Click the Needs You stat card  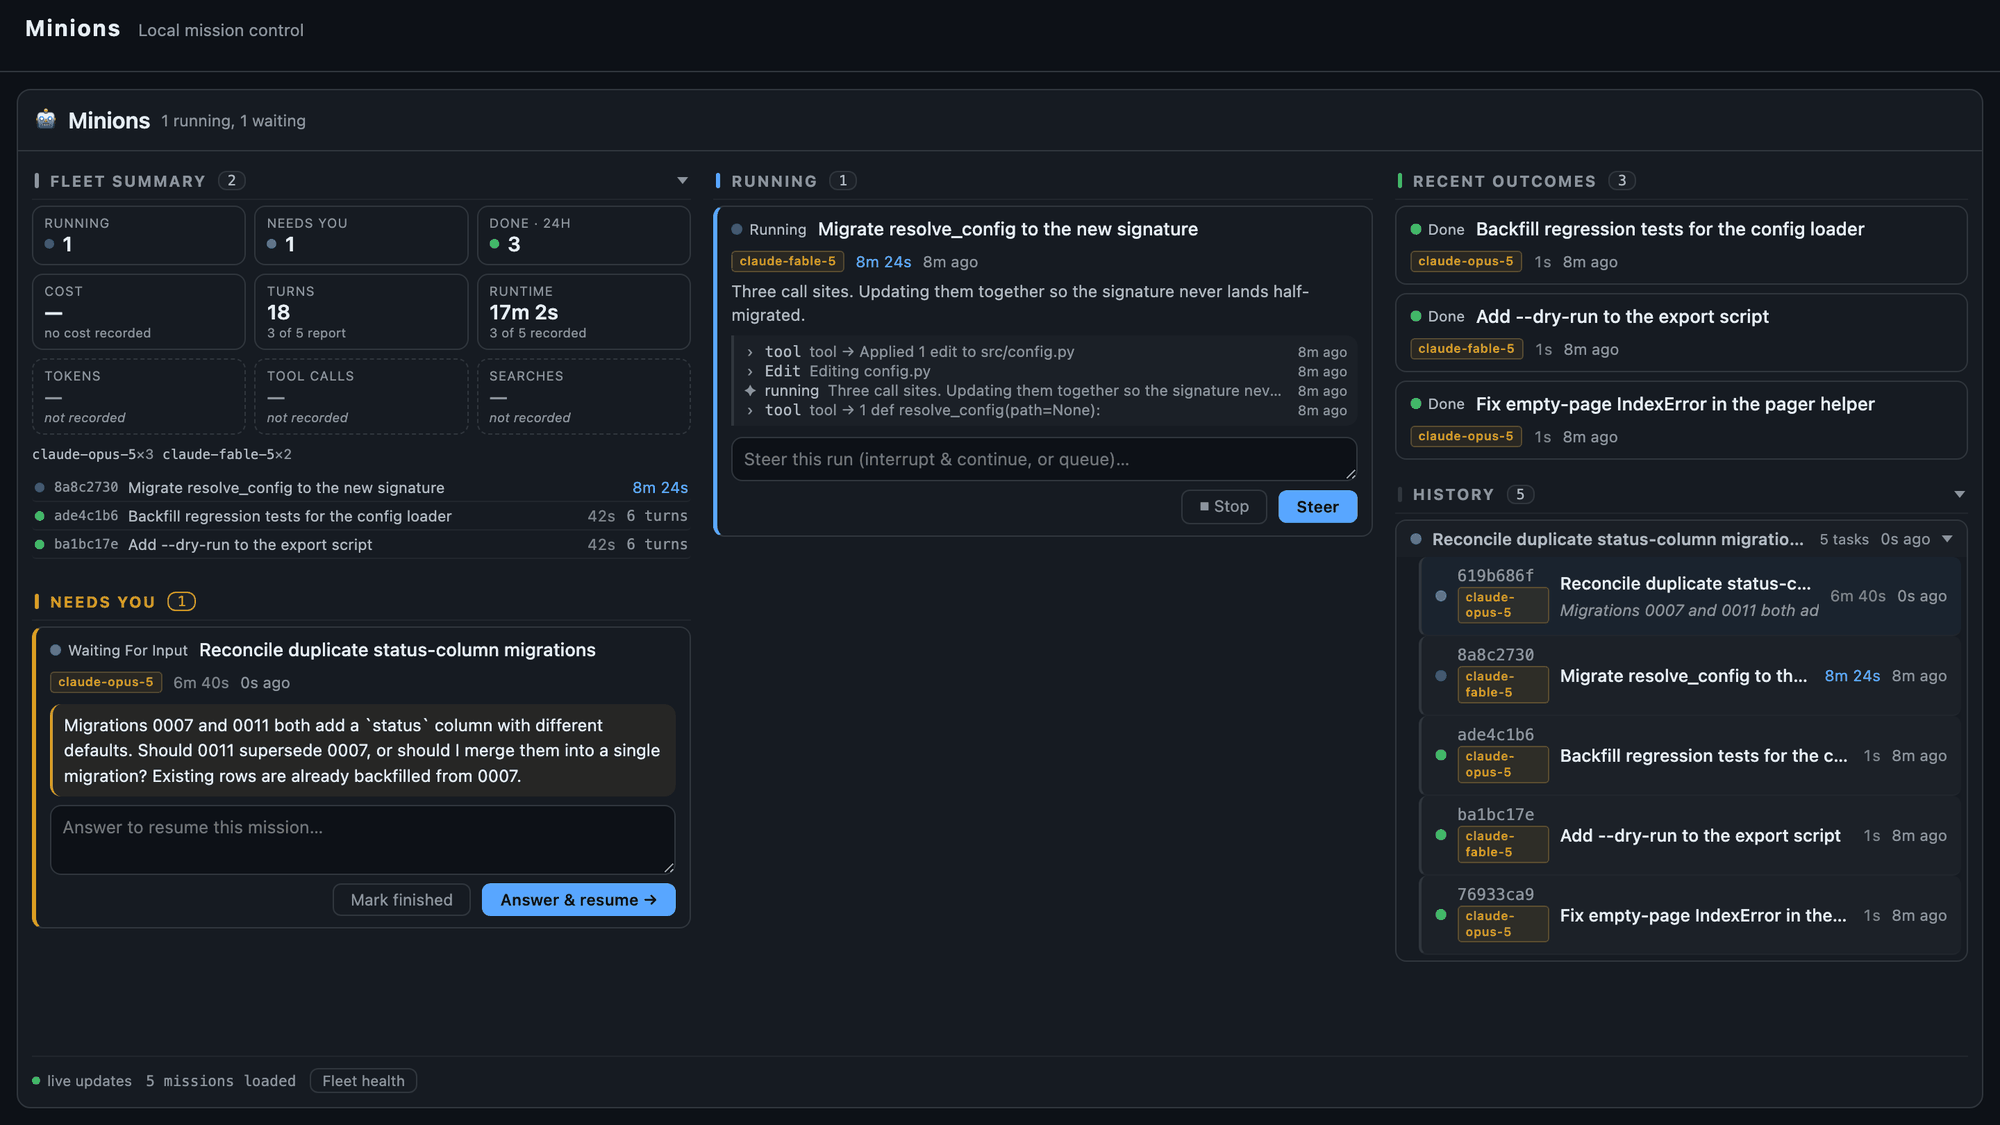(x=361, y=235)
